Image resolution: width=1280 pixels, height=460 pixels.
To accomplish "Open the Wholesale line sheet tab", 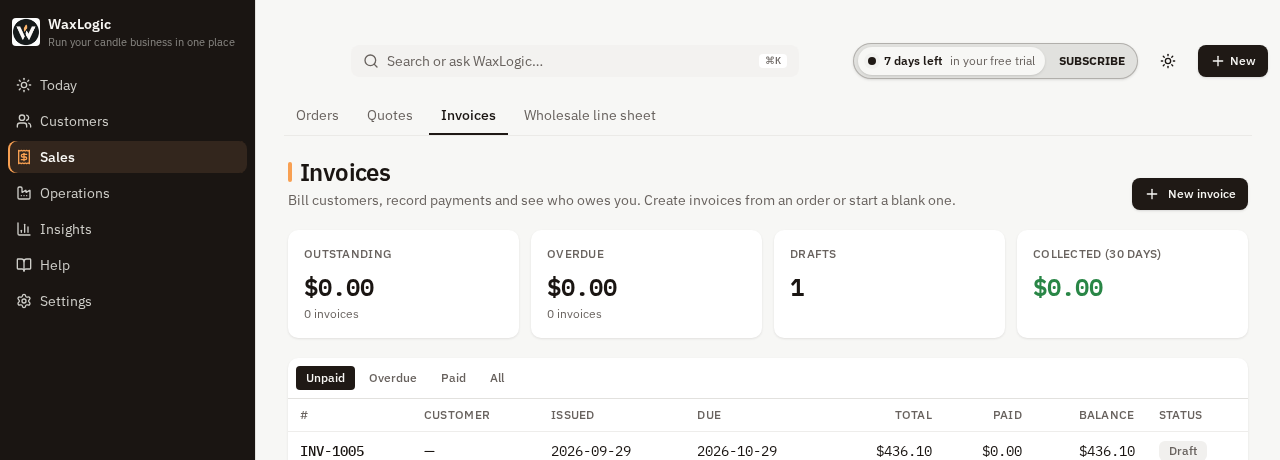I will [590, 115].
